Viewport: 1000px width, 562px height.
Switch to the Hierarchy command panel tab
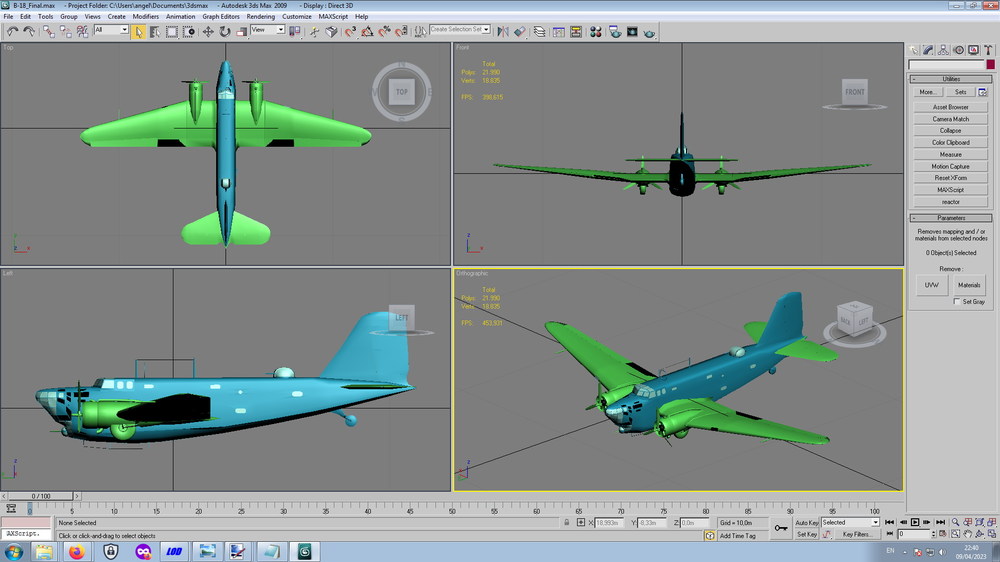coord(943,50)
